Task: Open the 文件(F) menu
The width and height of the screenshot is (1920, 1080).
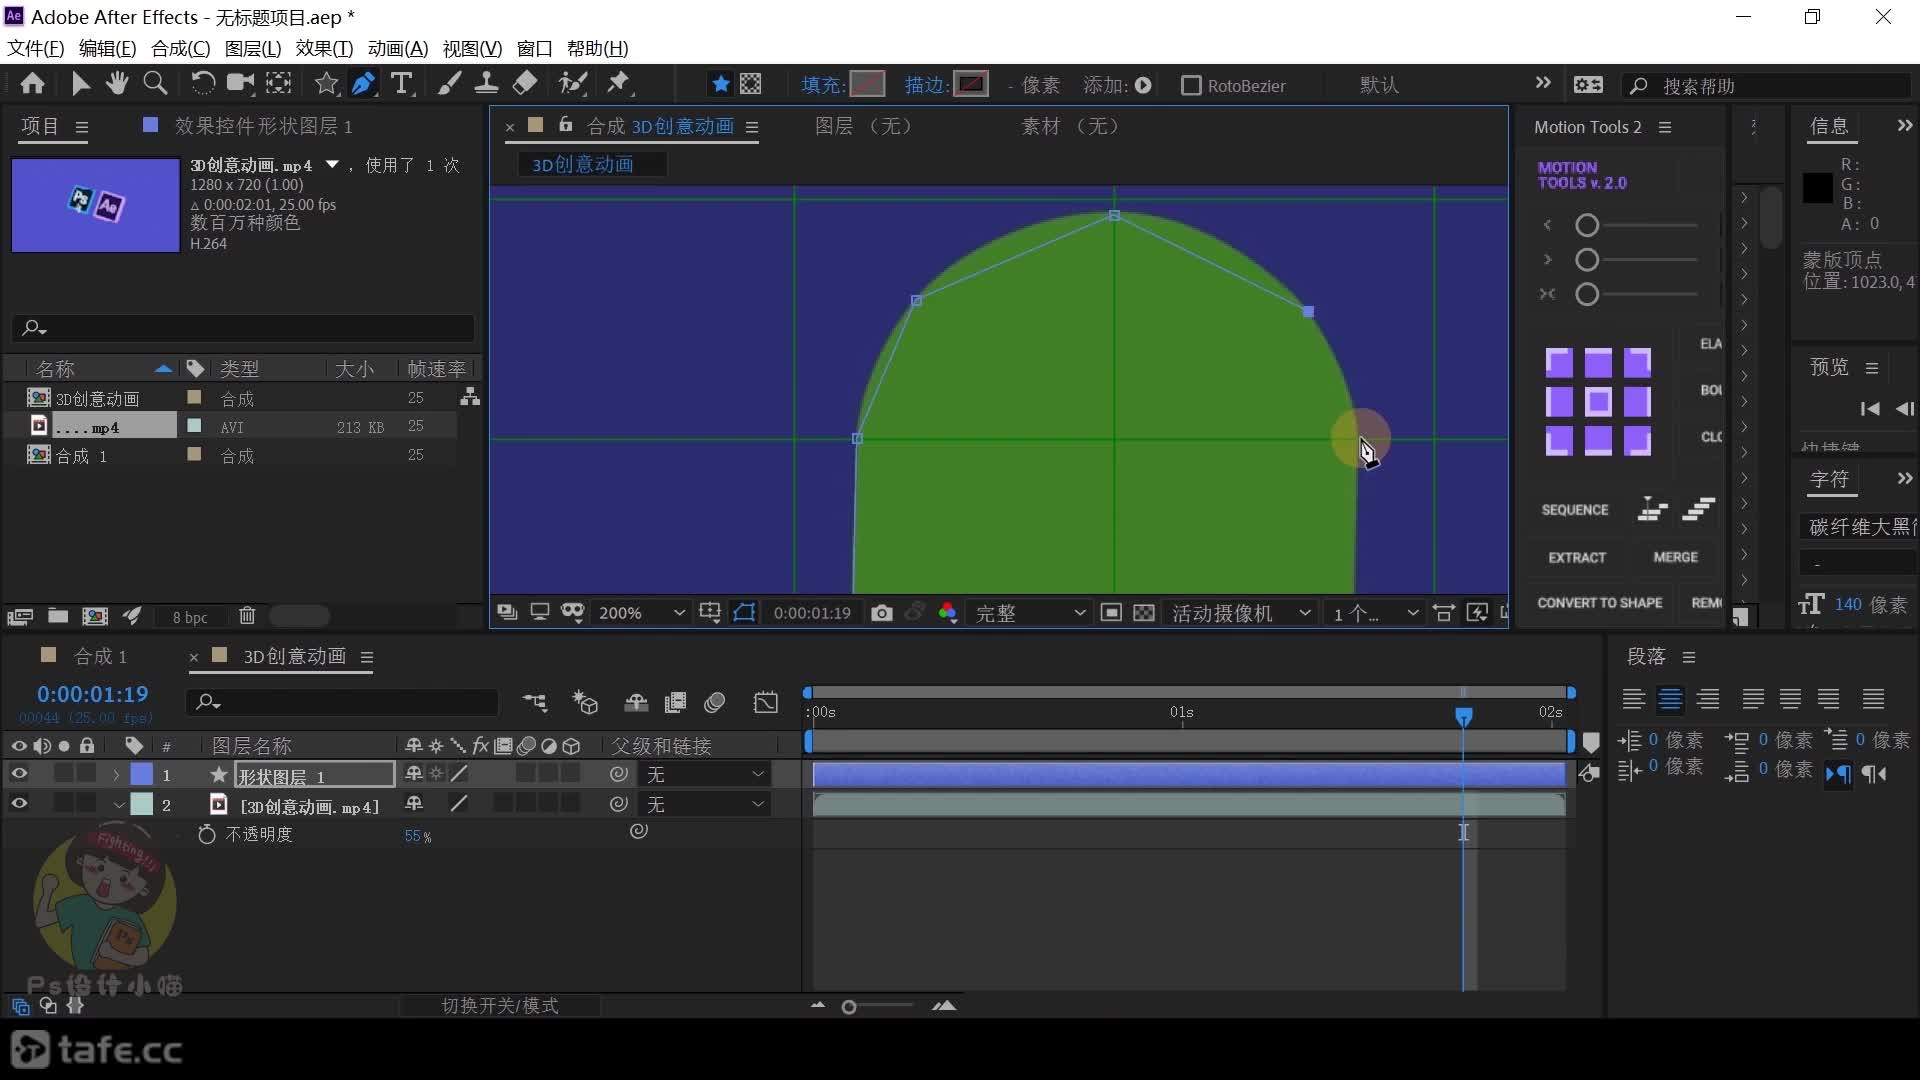Action: point(36,48)
